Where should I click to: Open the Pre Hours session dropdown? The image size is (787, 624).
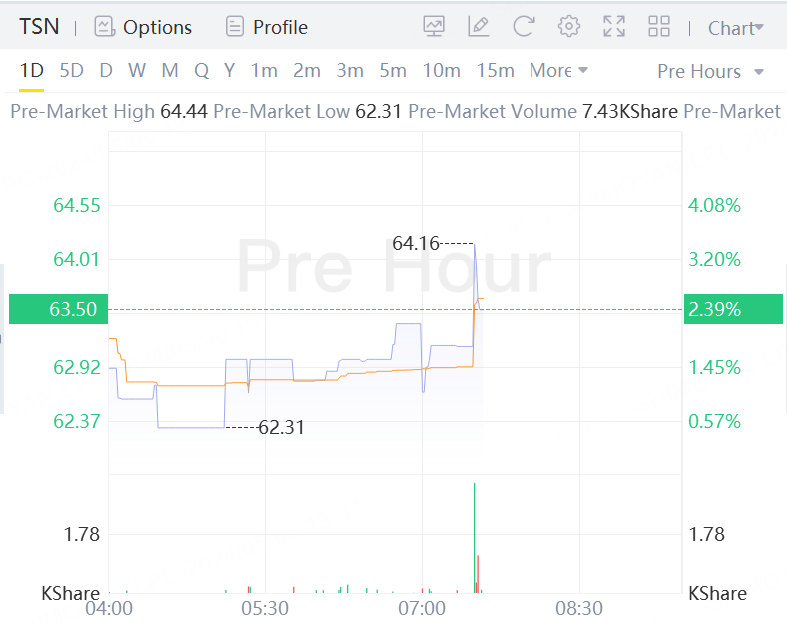(710, 72)
